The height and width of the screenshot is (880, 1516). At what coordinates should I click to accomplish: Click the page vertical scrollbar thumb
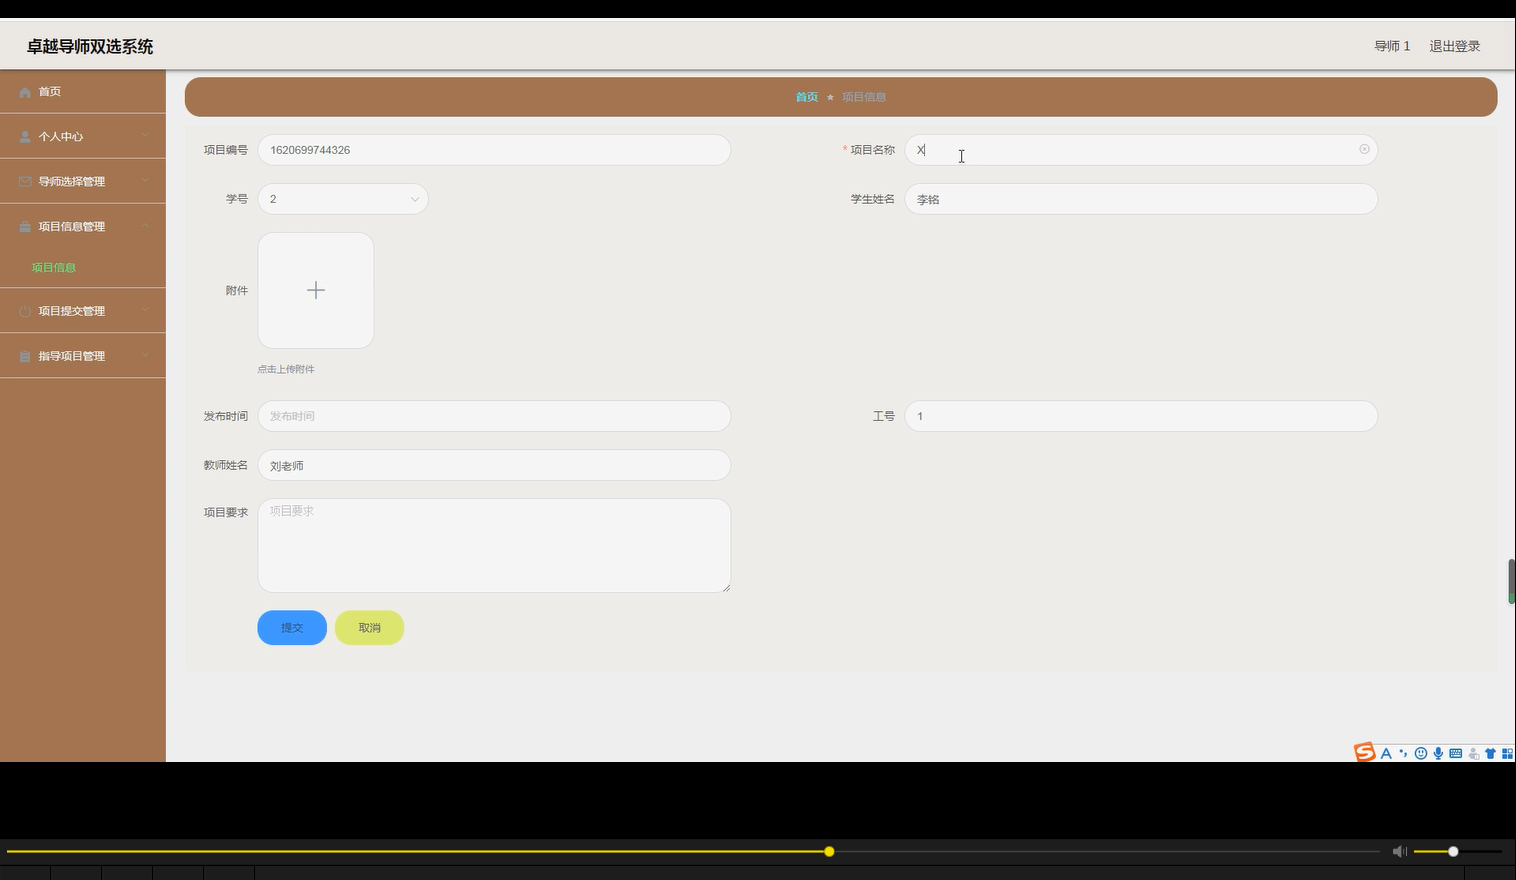coord(1511,582)
